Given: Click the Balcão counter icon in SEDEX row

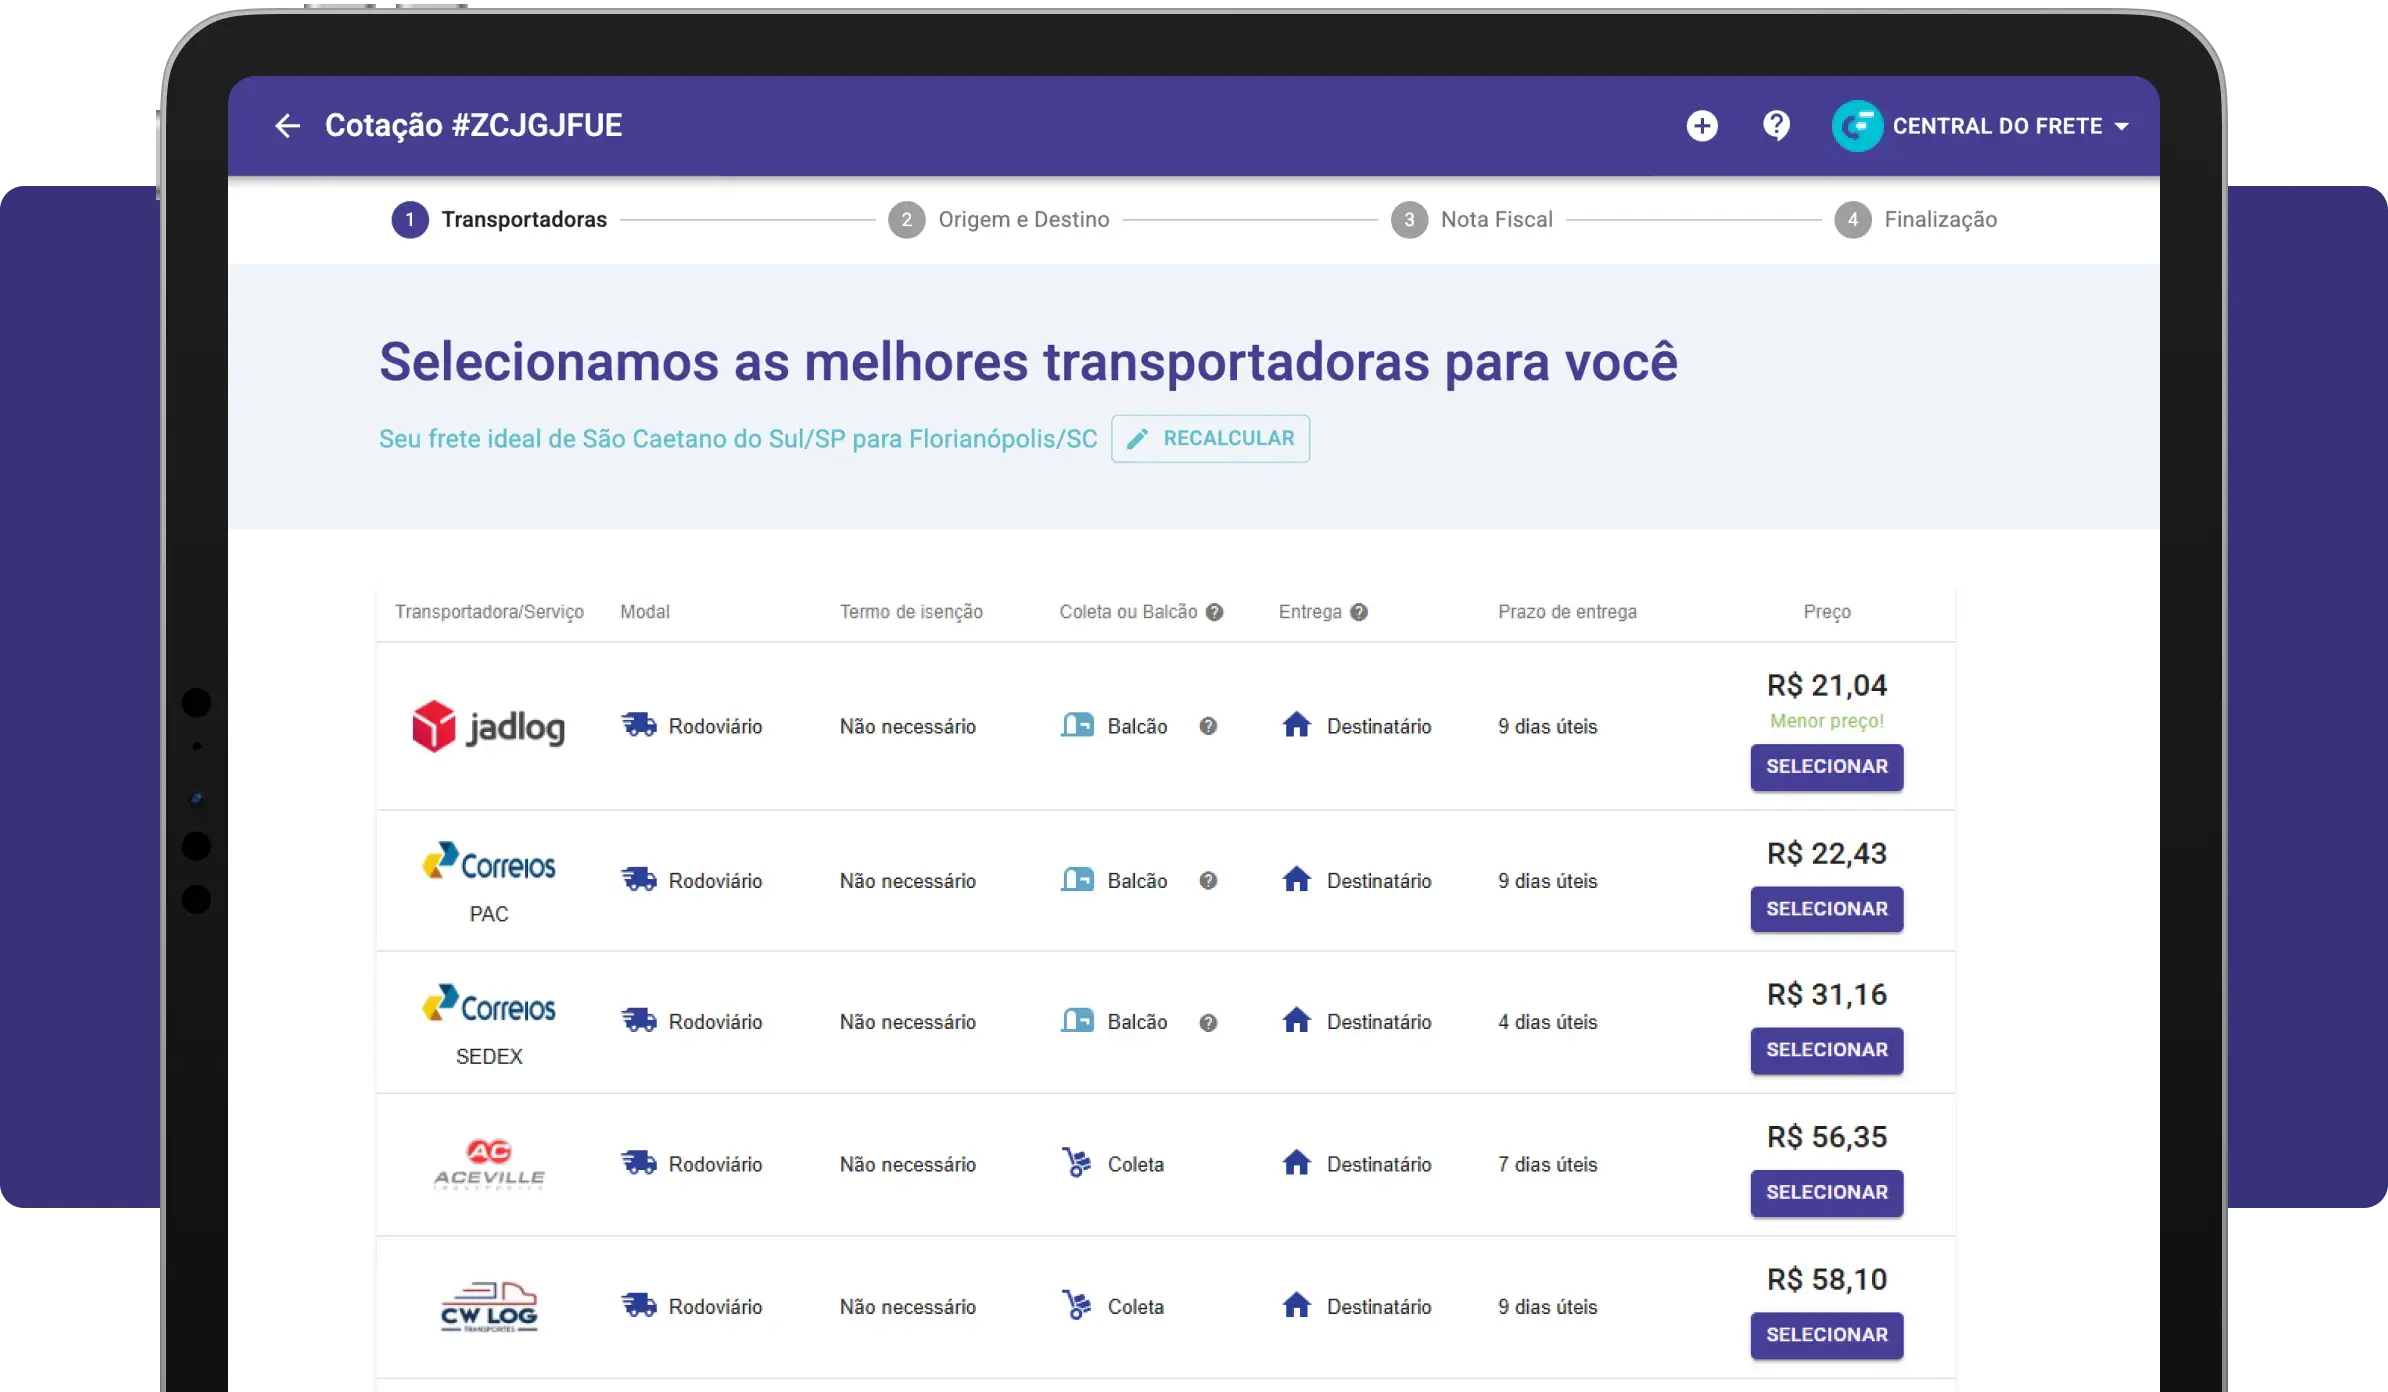Looking at the screenshot, I should [x=1077, y=1020].
